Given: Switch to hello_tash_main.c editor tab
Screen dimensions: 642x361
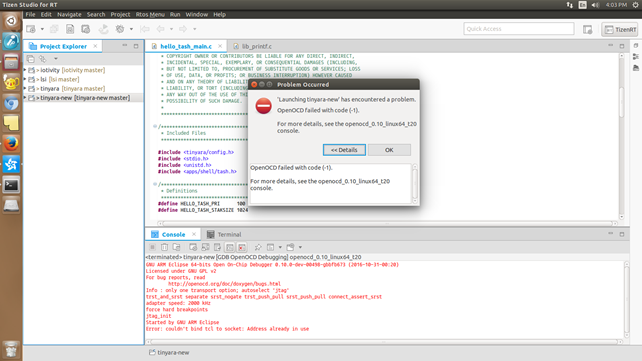Looking at the screenshot, I should [185, 46].
